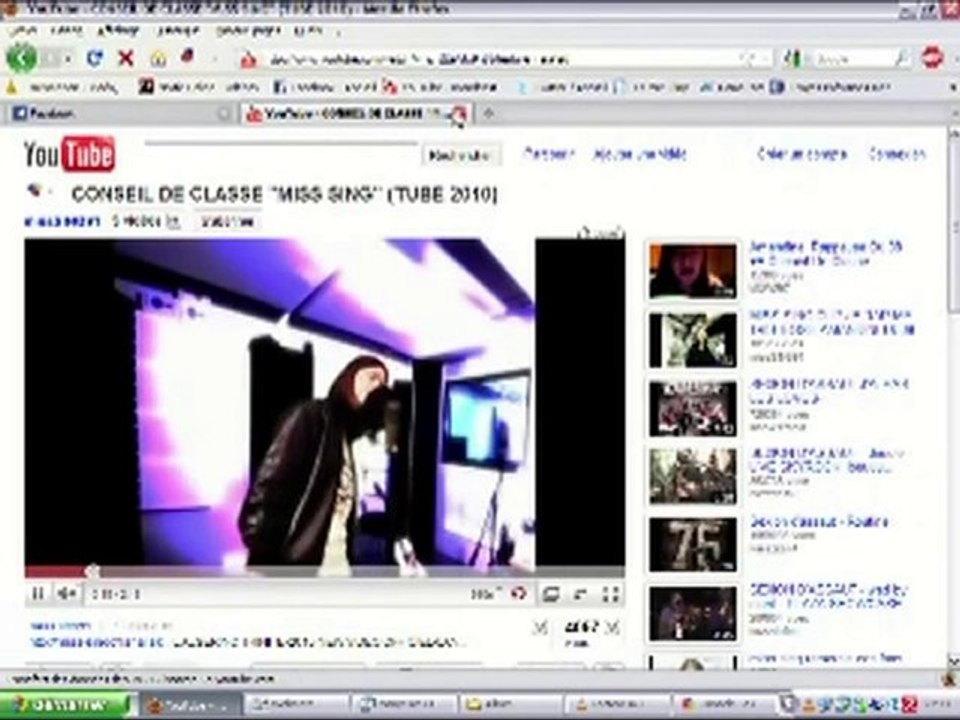
Task: Click the YouTube favicon in the address bar
Action: [x=248, y=59]
